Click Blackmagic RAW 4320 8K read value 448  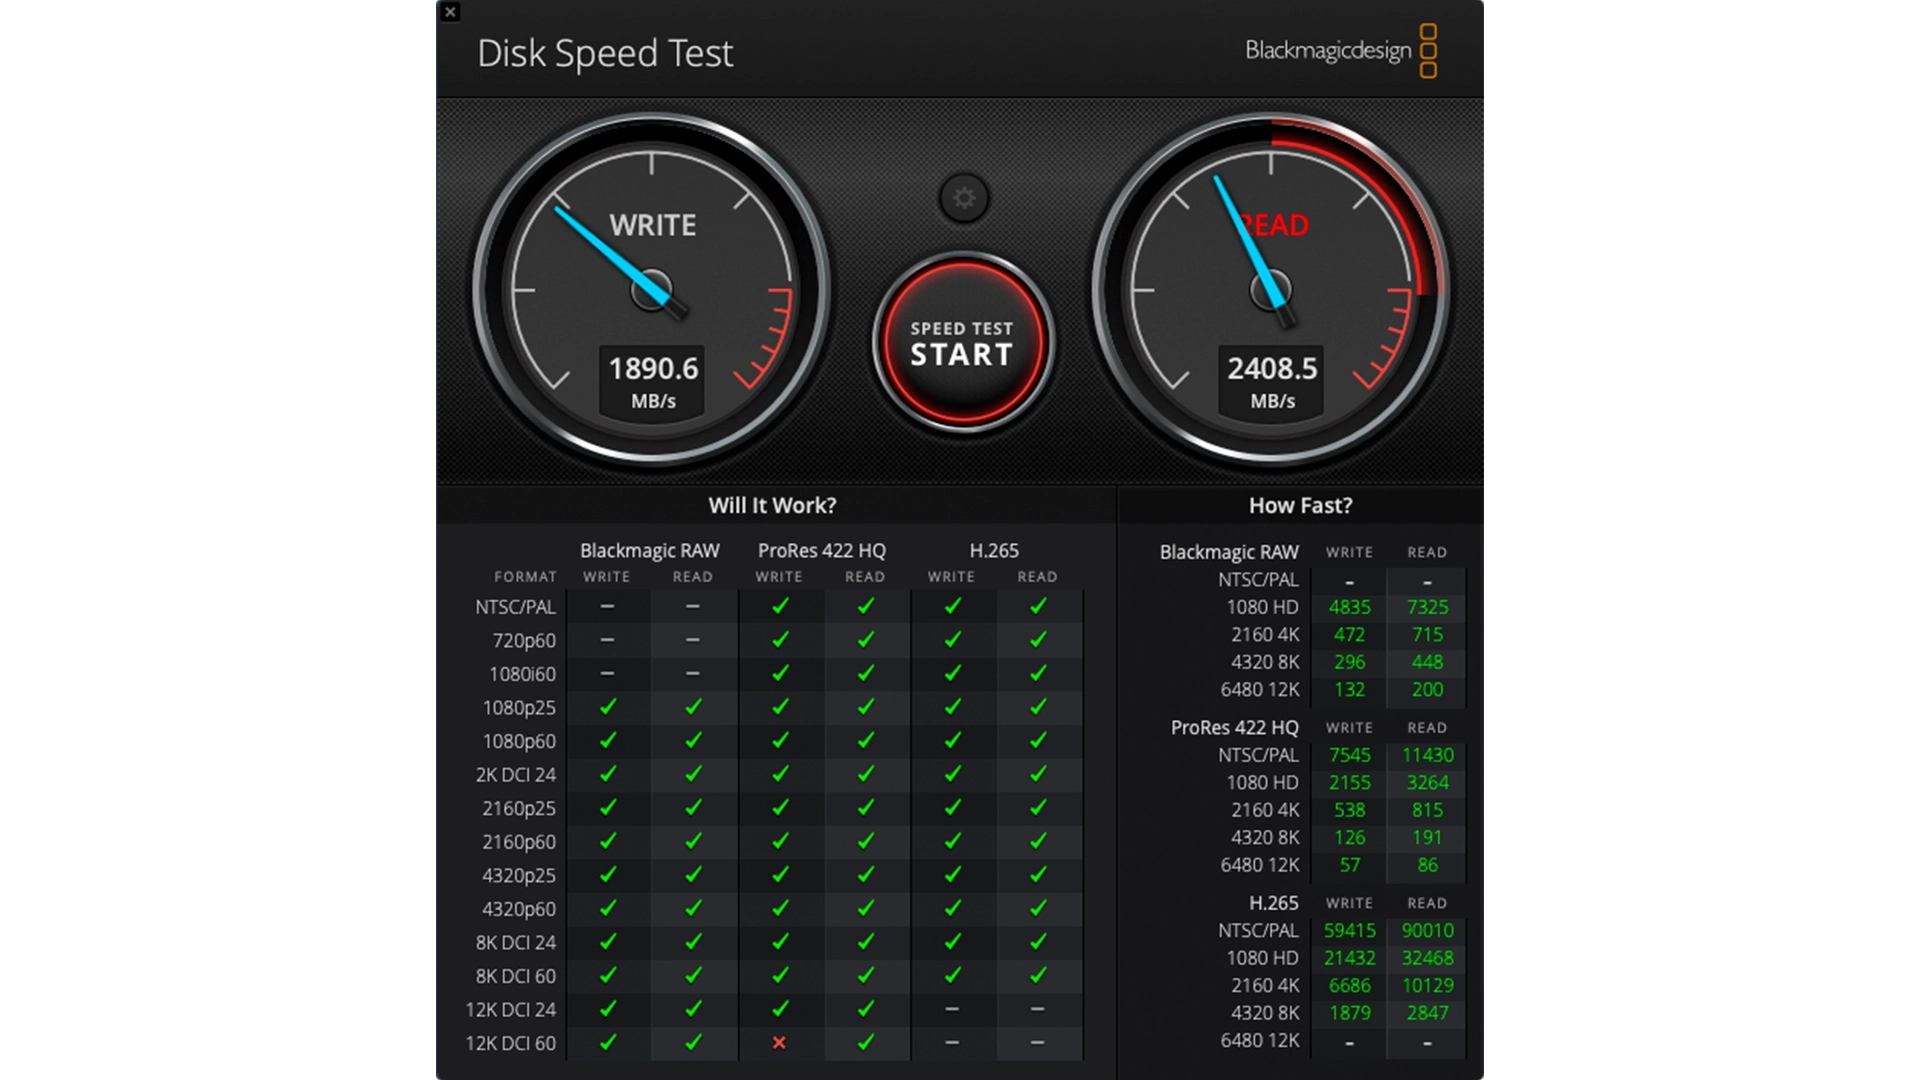1427,662
